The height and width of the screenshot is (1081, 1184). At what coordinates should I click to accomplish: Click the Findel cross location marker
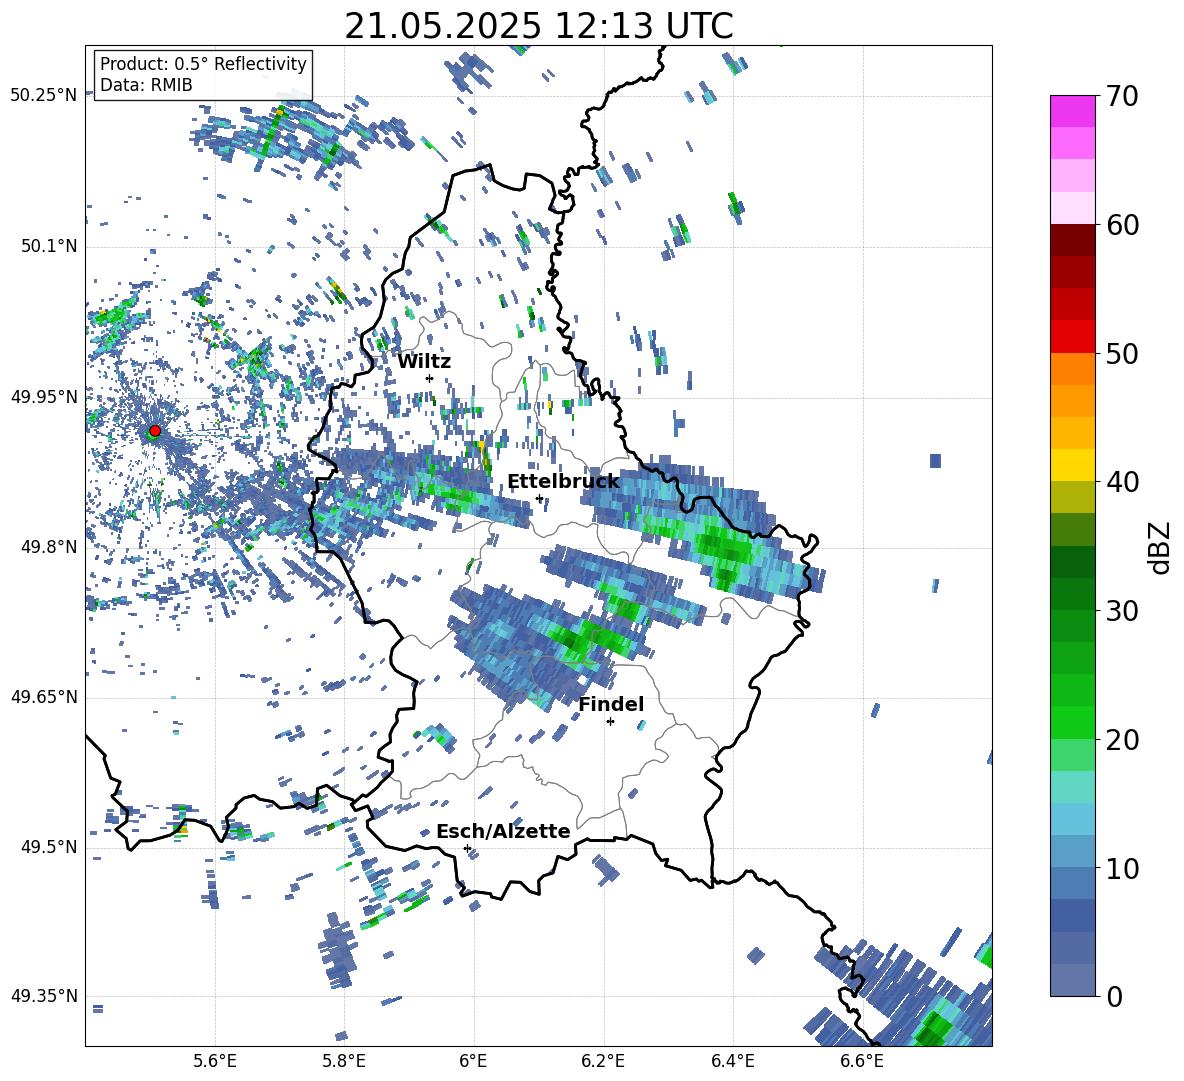click(610, 722)
